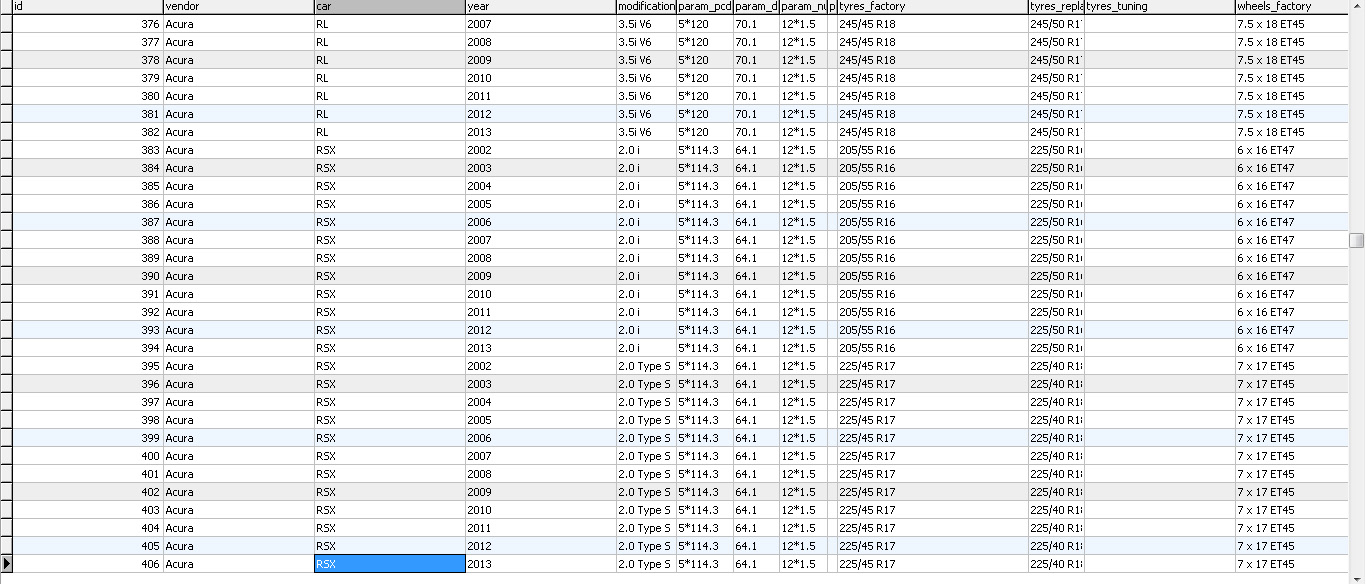Click the row selector for row 393
This screenshot has width=1366, height=584.
click(6, 330)
